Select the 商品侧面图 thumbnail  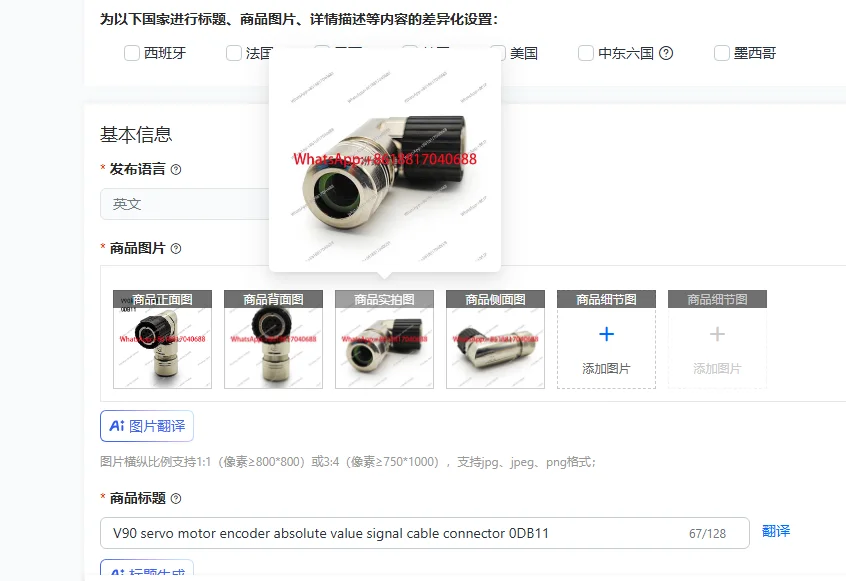pyautogui.click(x=495, y=339)
